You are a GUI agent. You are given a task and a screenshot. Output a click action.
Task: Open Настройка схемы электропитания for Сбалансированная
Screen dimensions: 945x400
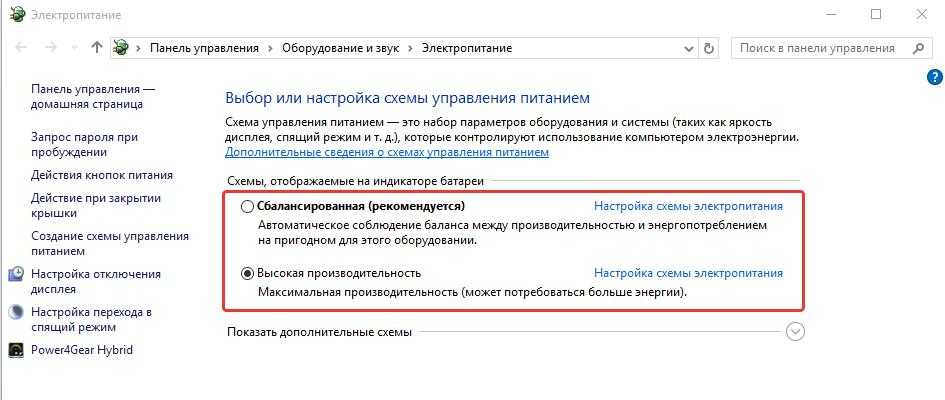coord(688,206)
